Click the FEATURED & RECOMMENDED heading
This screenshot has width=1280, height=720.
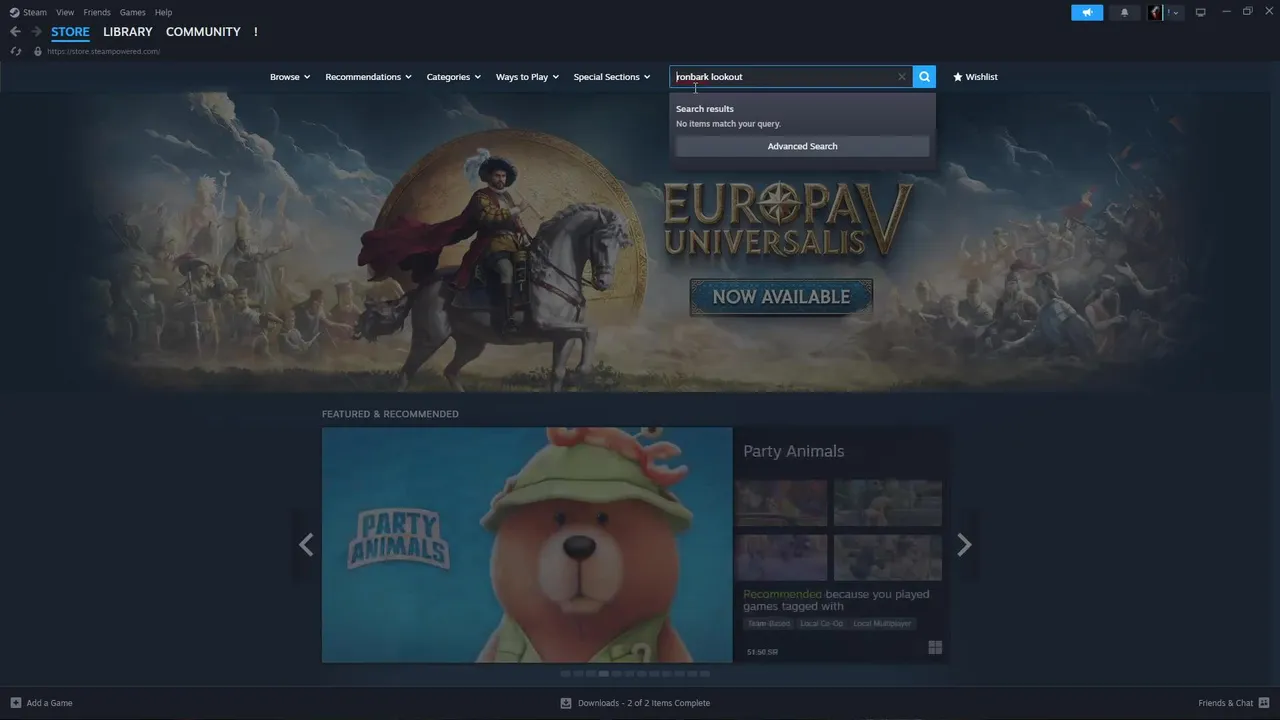(x=390, y=414)
